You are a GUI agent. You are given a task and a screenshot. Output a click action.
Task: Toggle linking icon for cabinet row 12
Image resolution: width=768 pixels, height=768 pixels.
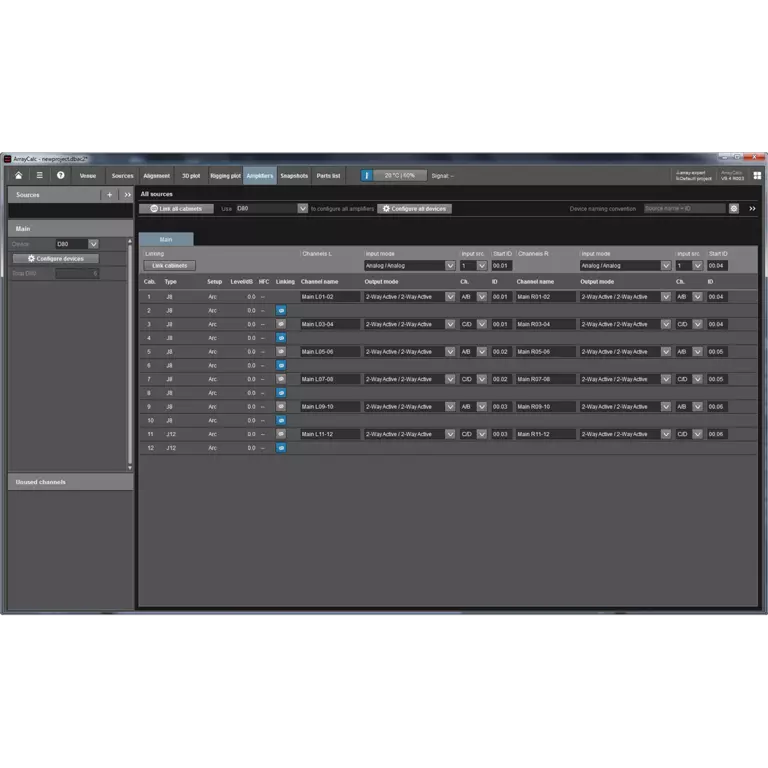point(281,448)
